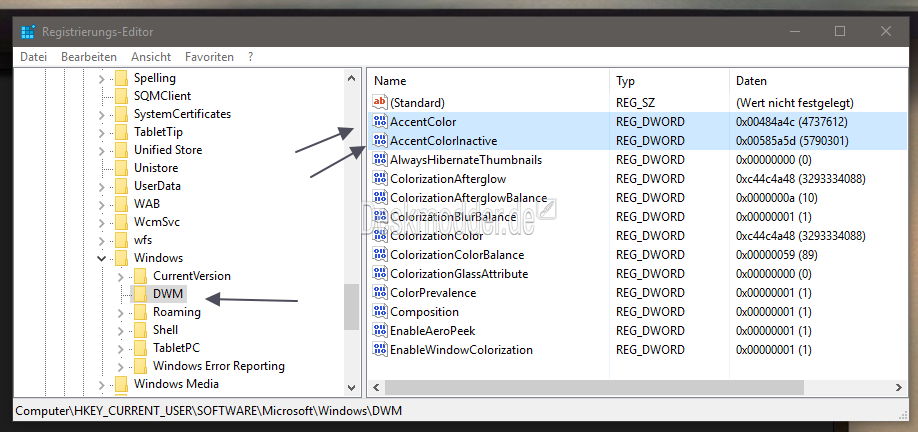
Task: Click the Unistore folder icon
Action: coord(121,167)
